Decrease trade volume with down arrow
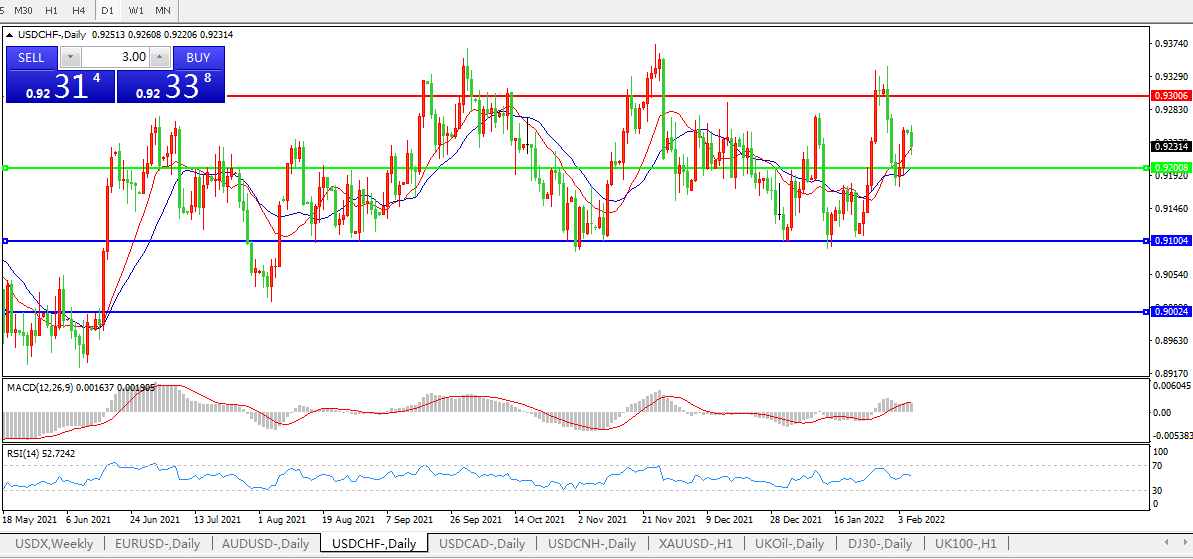Image resolution: width=1193 pixels, height=559 pixels. [x=72, y=57]
